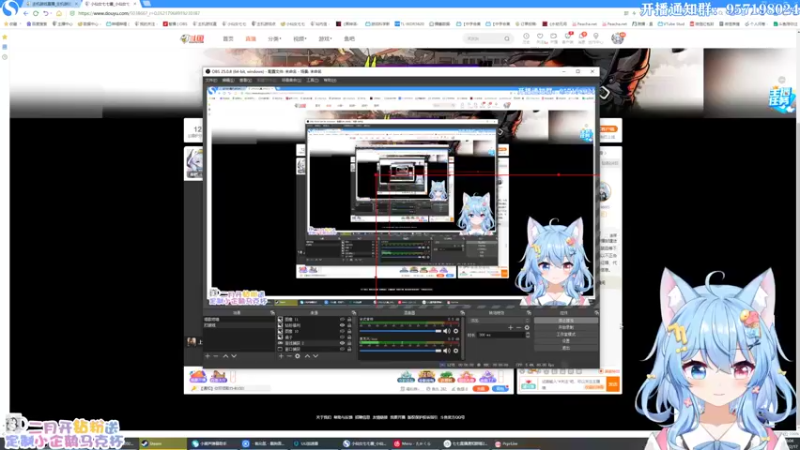The image size is (800, 450).
Task: Open OBS settings from Controls panel
Action: (566, 341)
